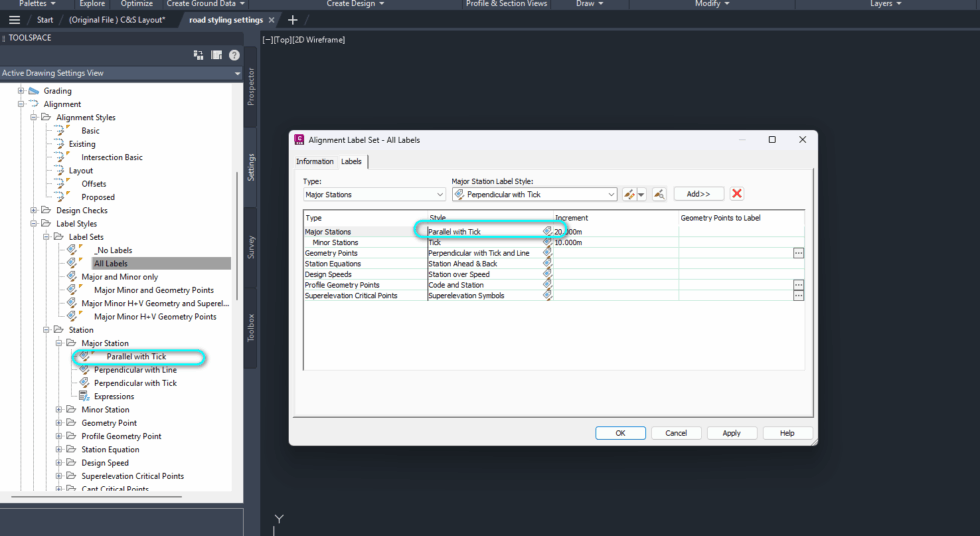The width and height of the screenshot is (980, 536).
Task: Open the arrow beside the edit style icon
Action: (641, 194)
